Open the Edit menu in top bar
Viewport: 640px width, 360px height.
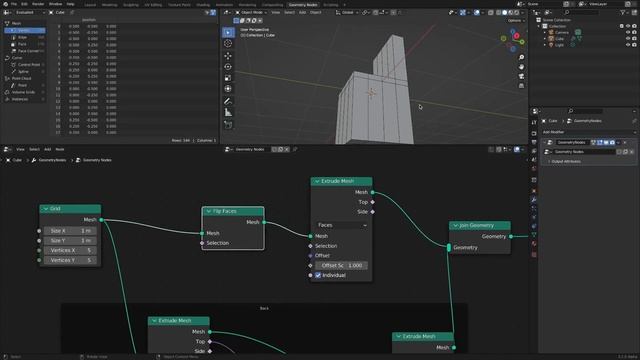click(x=24, y=4)
